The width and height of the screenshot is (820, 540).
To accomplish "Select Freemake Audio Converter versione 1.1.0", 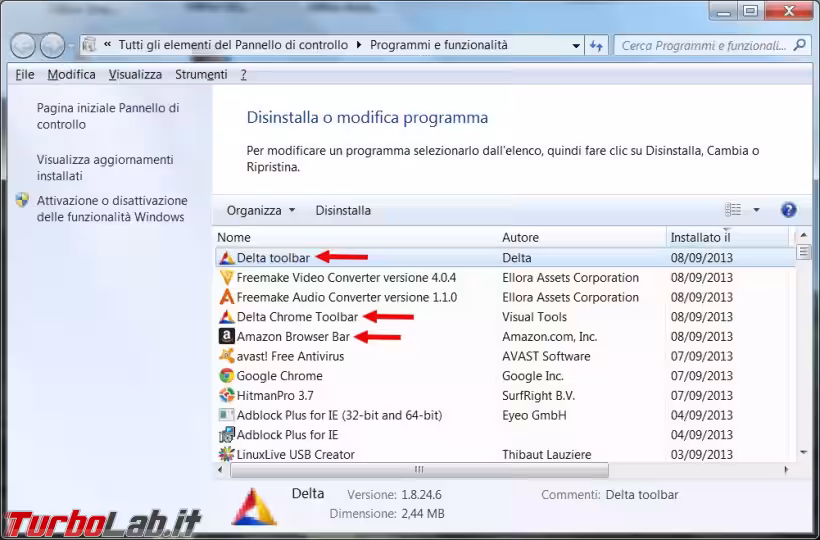I will 347,297.
